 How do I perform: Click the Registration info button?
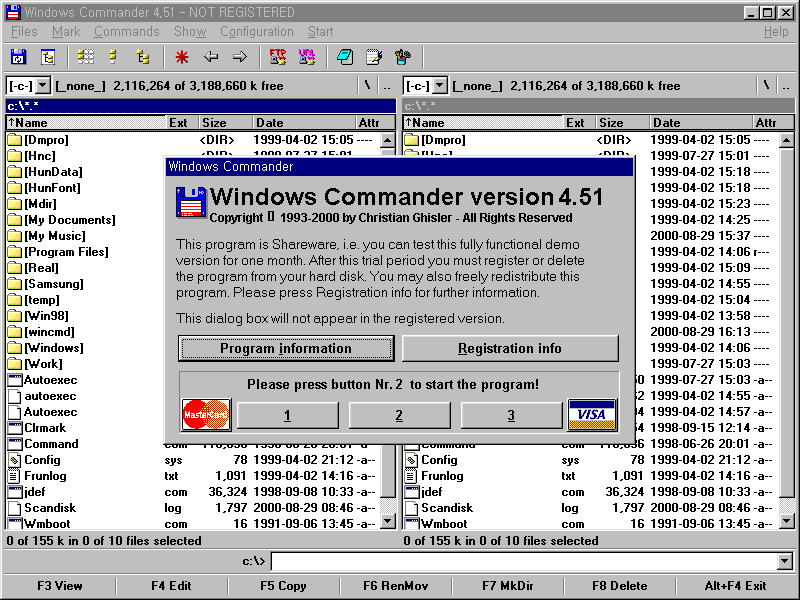tap(510, 348)
